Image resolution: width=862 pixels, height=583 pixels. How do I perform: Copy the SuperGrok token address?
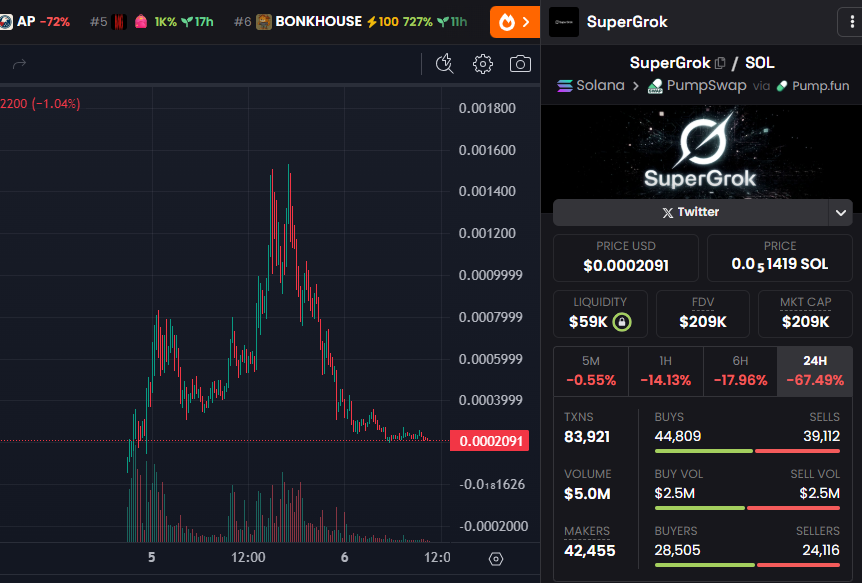pyautogui.click(x=720, y=63)
